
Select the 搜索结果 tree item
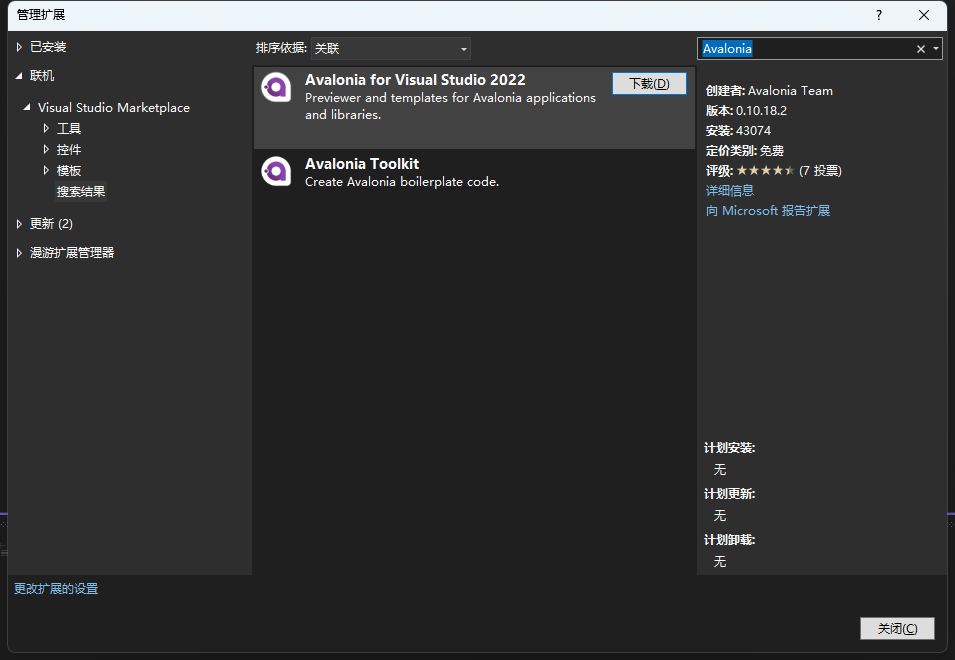(81, 192)
